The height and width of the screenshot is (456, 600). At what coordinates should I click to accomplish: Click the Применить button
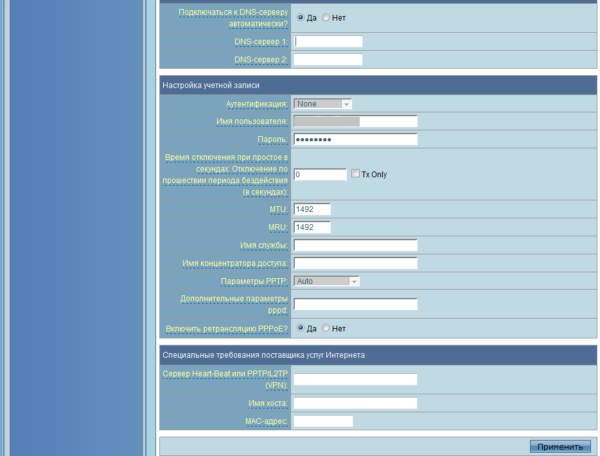560,446
